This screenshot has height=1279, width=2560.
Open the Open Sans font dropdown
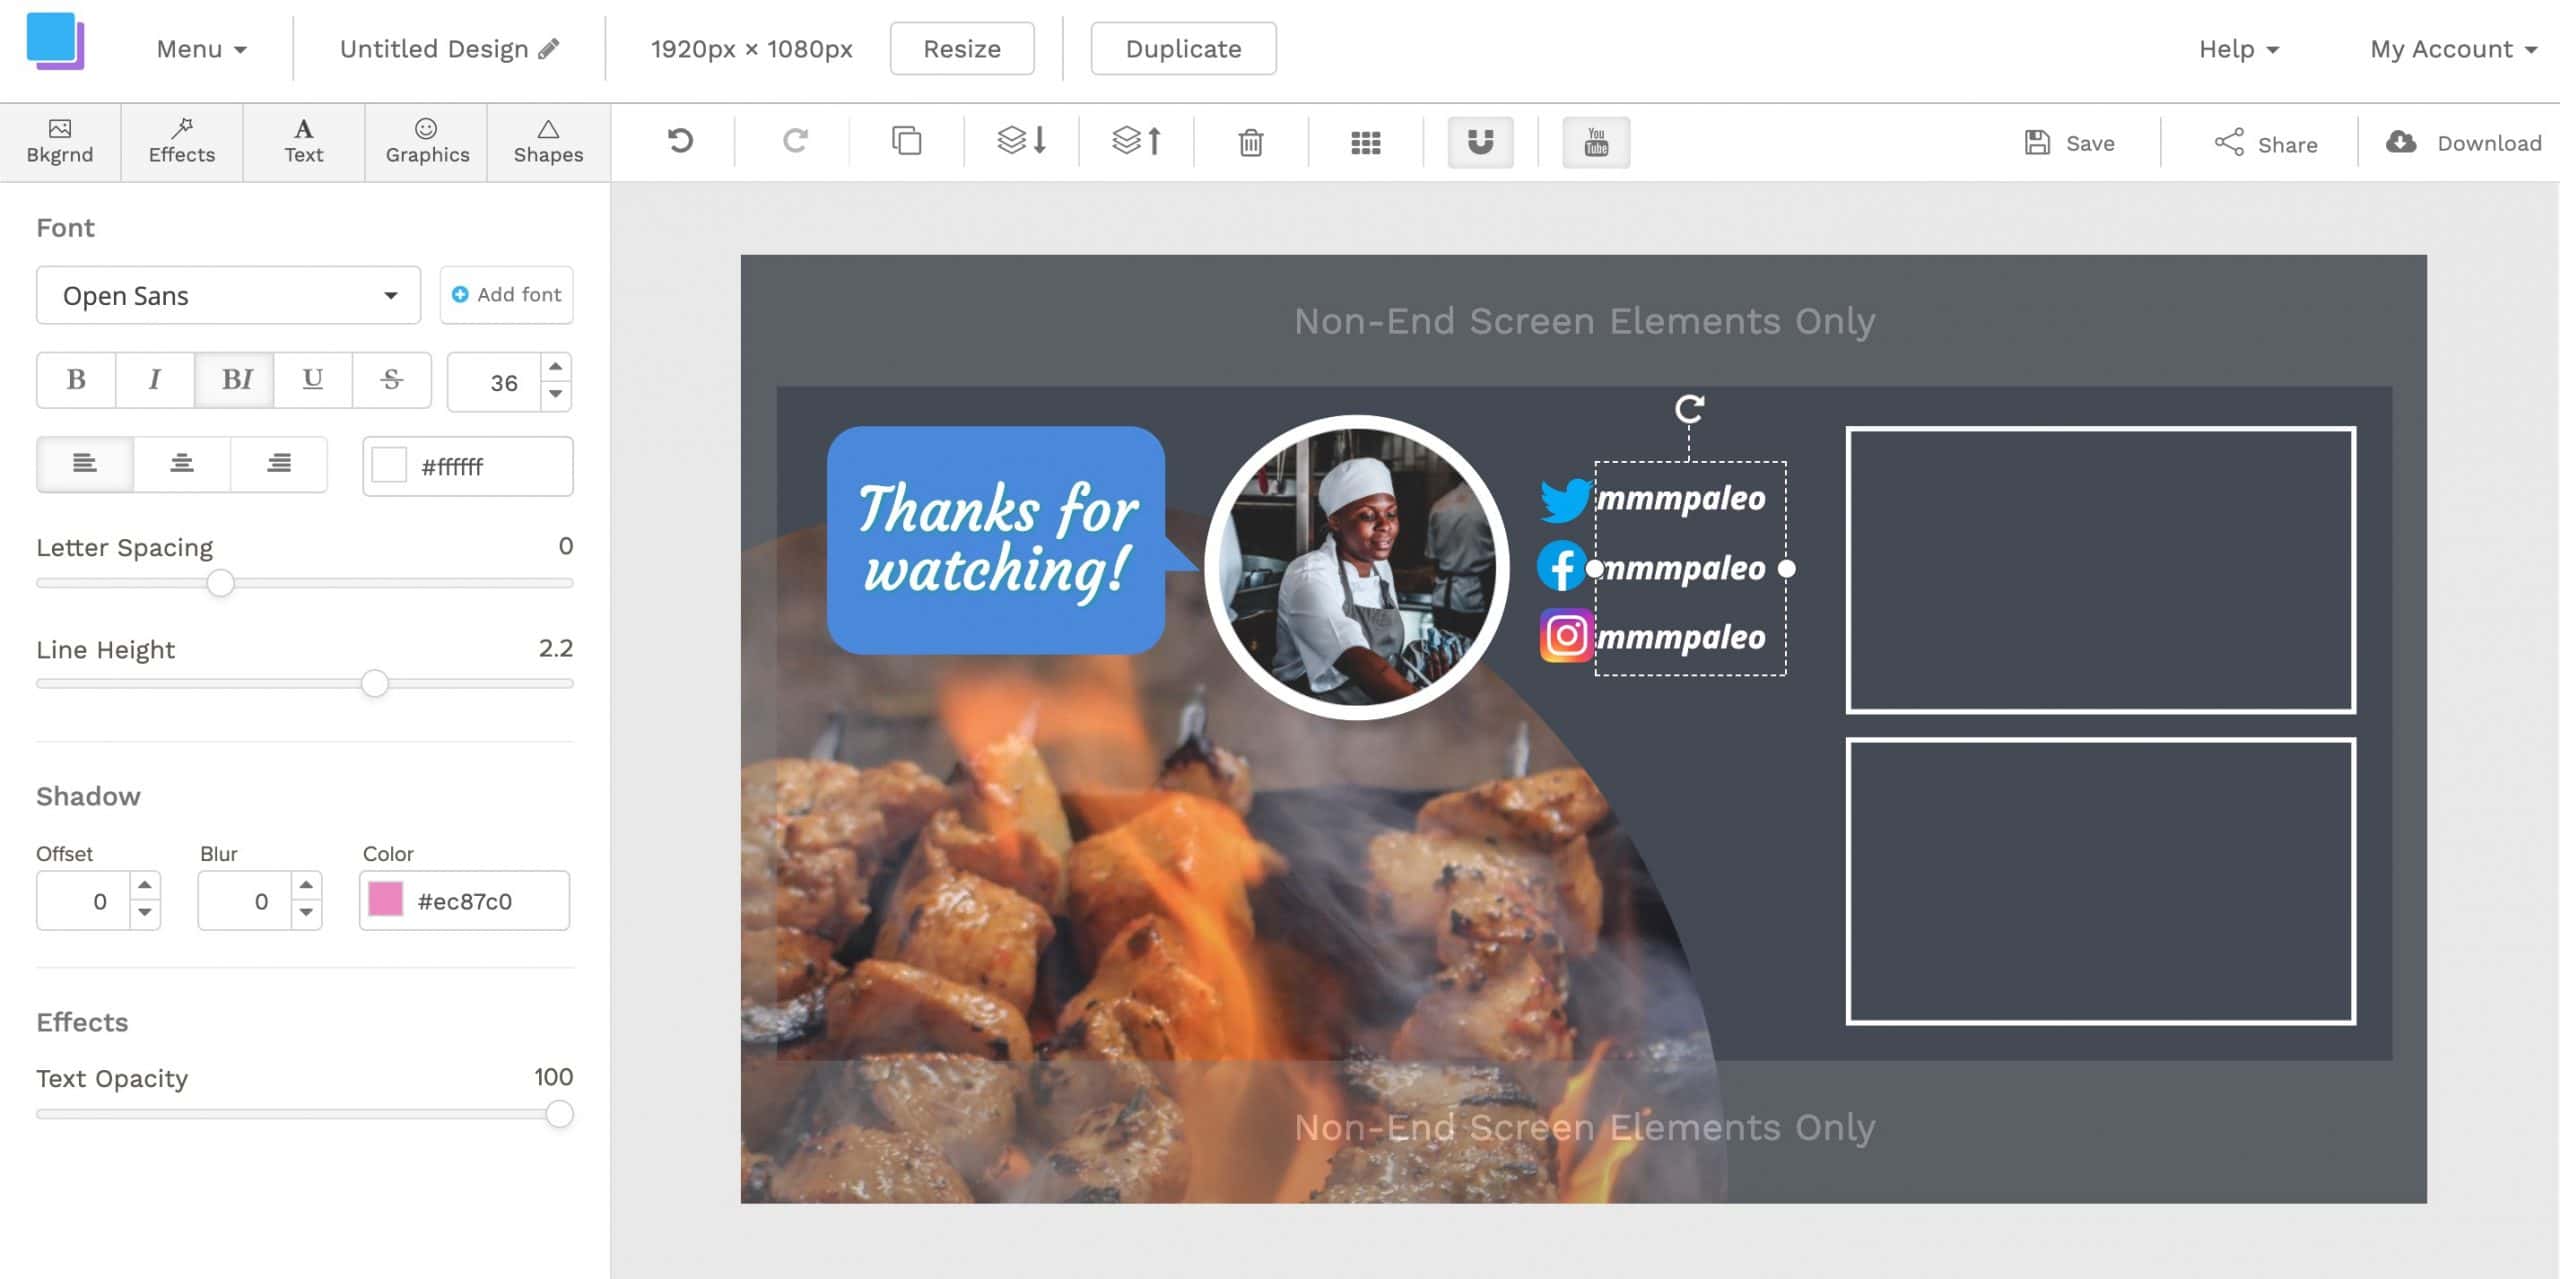228,295
